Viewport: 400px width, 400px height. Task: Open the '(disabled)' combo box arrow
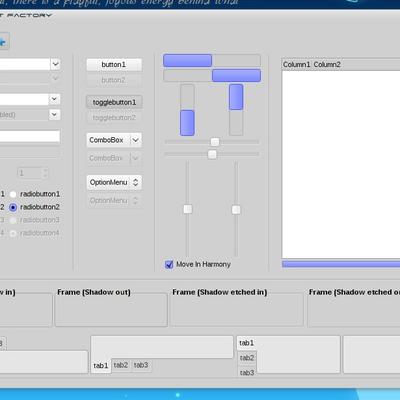54,115
